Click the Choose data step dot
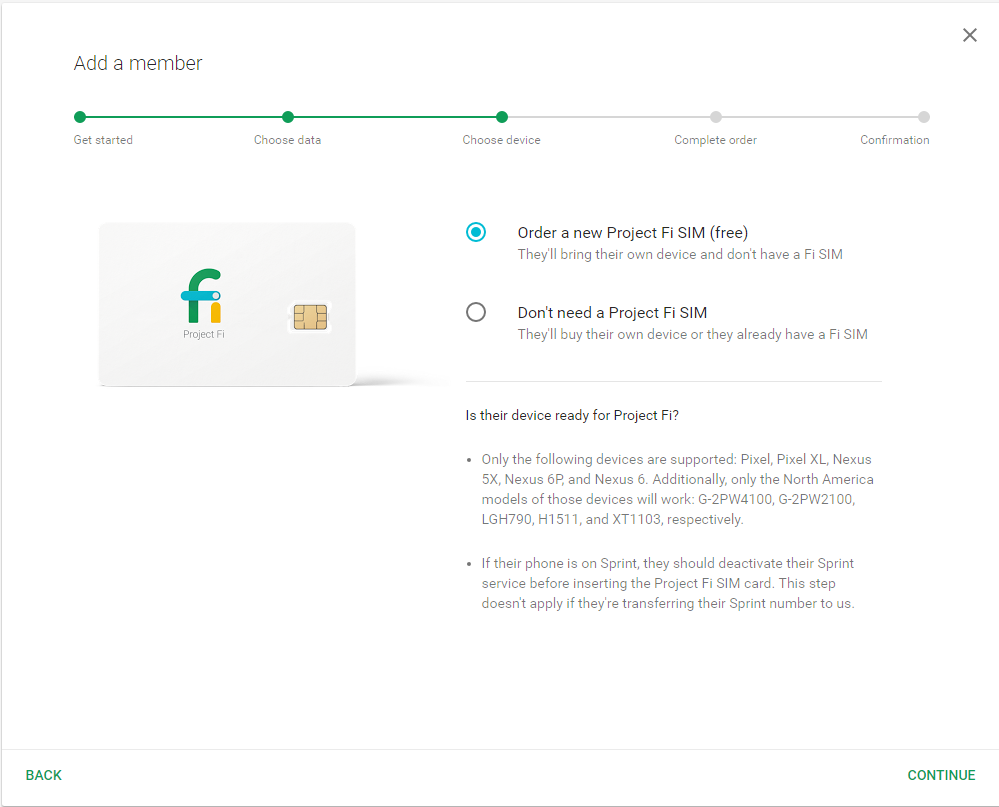Screen dimensions: 999x807 pos(288,117)
